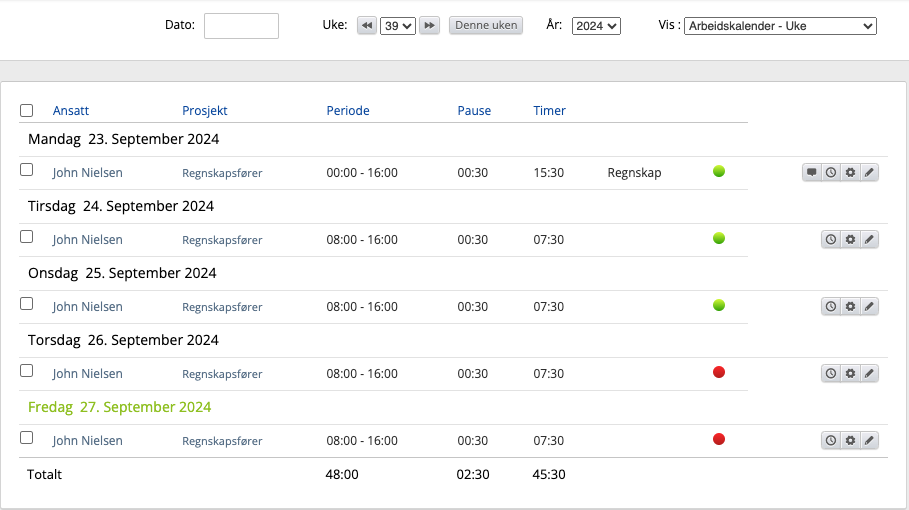Open the week number 39 dropdown
This screenshot has height=510, width=909.
(398, 26)
